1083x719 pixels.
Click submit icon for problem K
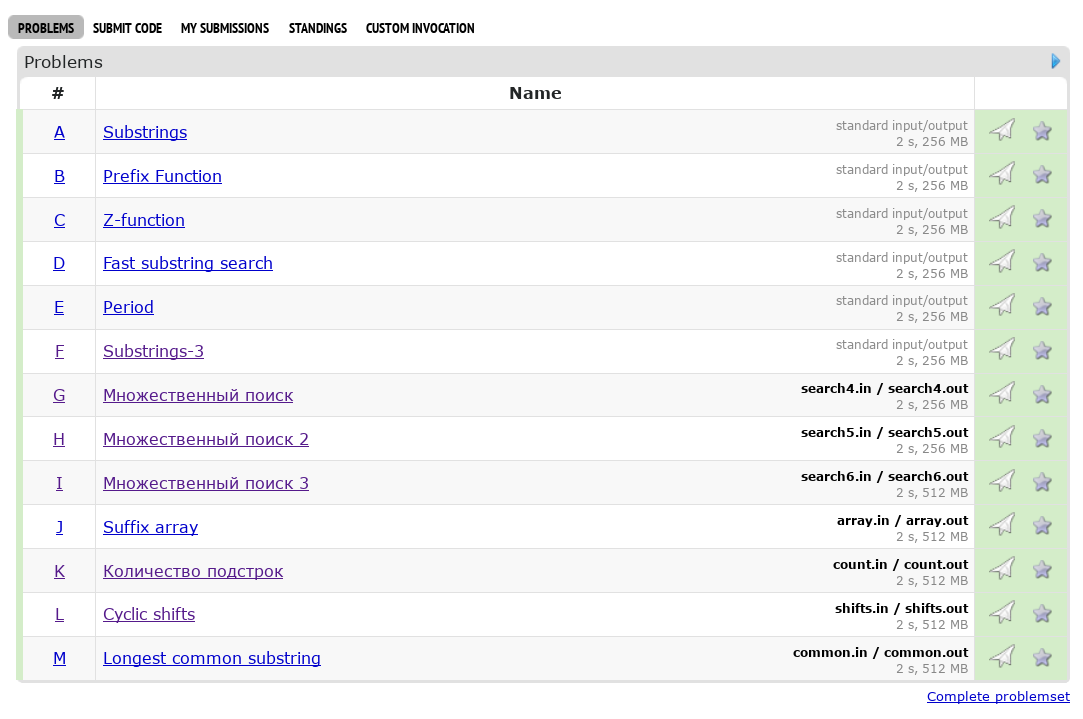coord(1001,569)
